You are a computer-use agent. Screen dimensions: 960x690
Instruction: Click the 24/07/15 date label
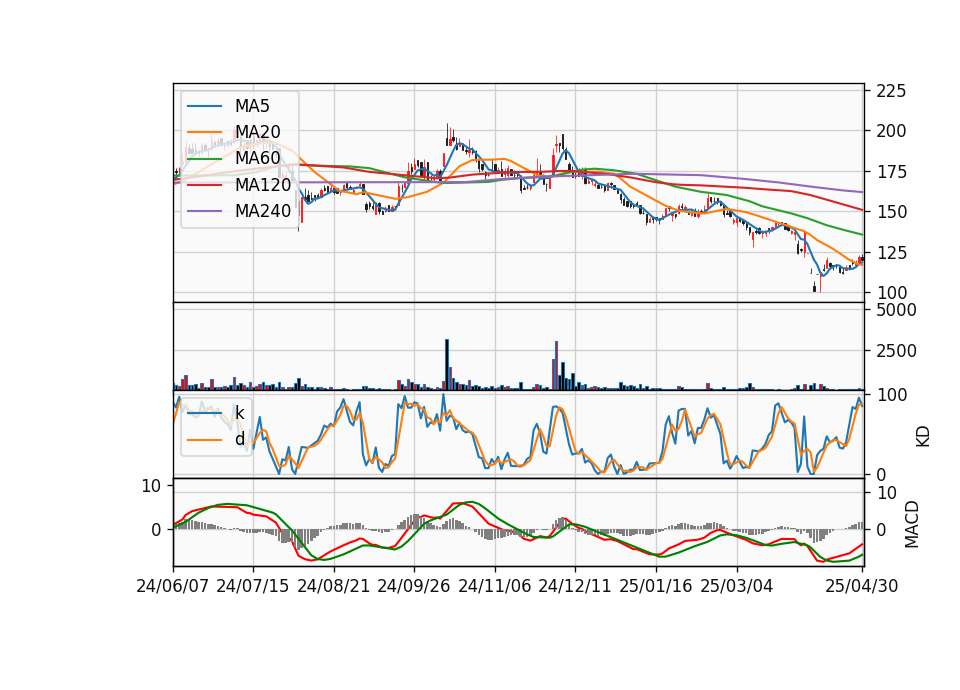point(253,586)
